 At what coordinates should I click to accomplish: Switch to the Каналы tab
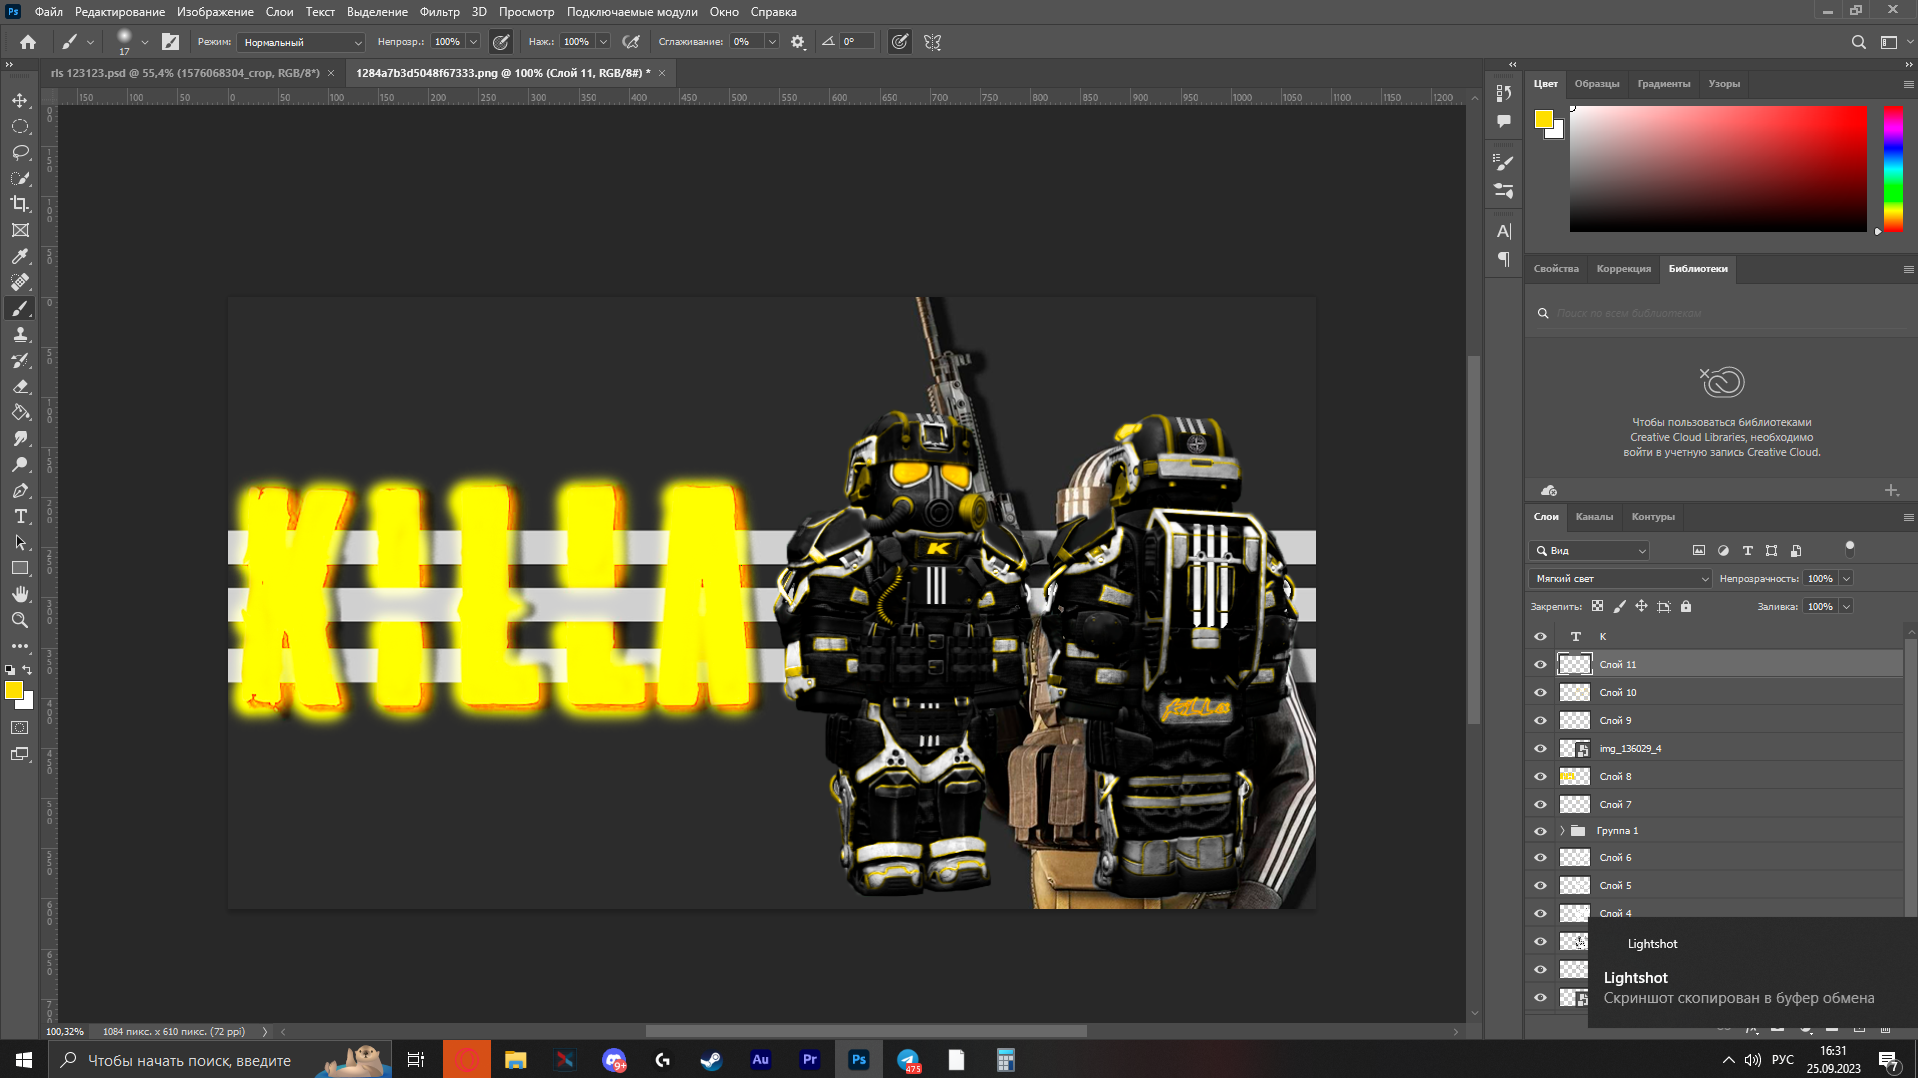click(1594, 517)
